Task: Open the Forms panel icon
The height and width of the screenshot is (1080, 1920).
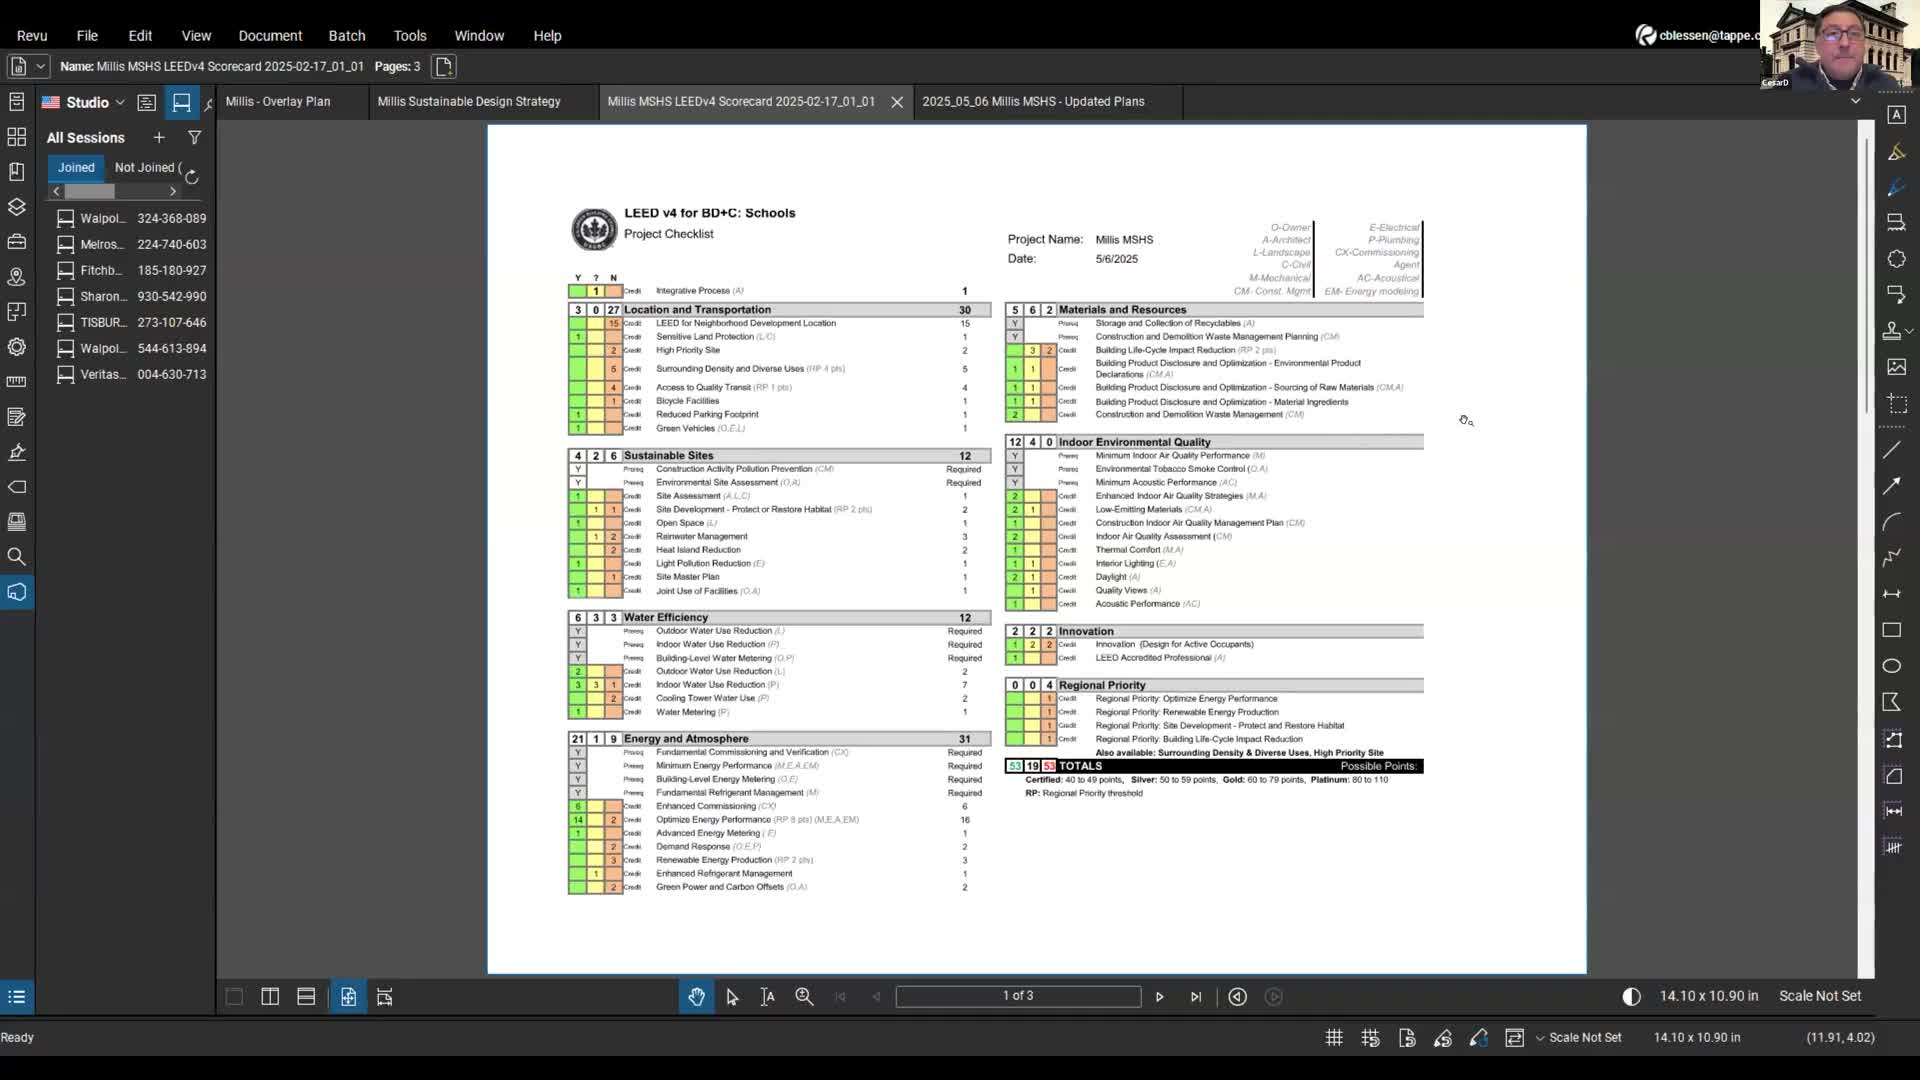Action: tap(17, 417)
